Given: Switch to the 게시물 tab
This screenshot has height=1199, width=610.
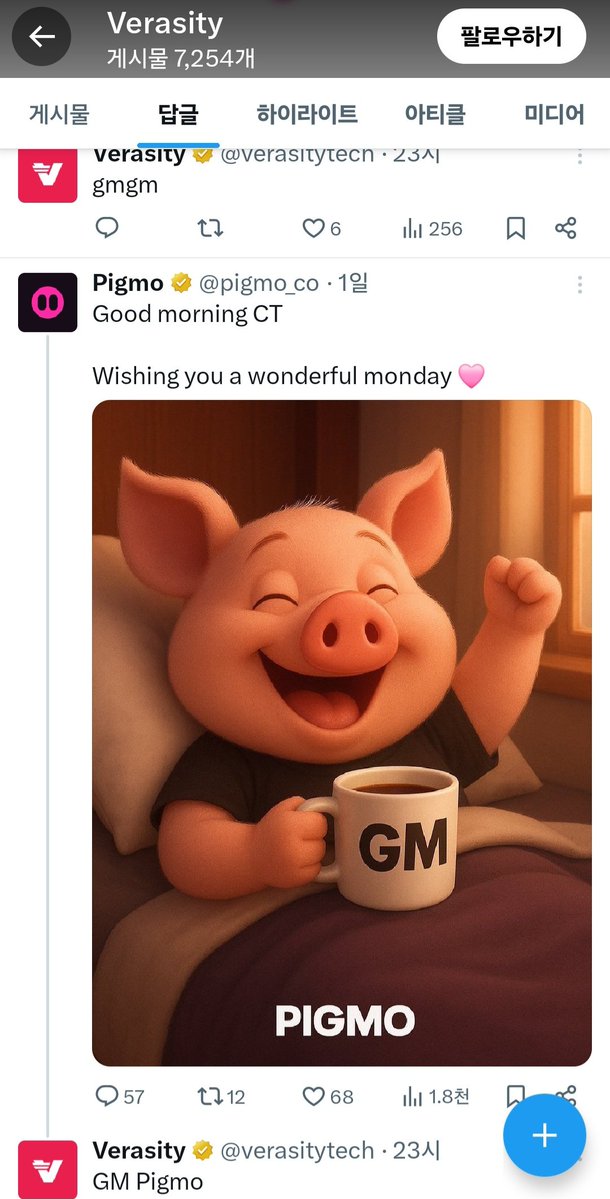Looking at the screenshot, I should [x=59, y=115].
